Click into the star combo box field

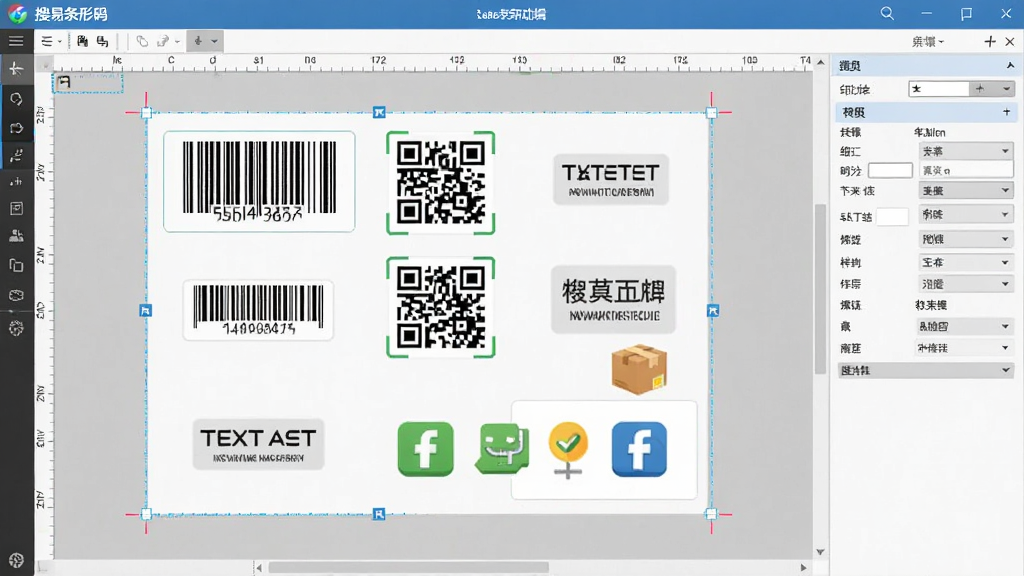[938, 89]
